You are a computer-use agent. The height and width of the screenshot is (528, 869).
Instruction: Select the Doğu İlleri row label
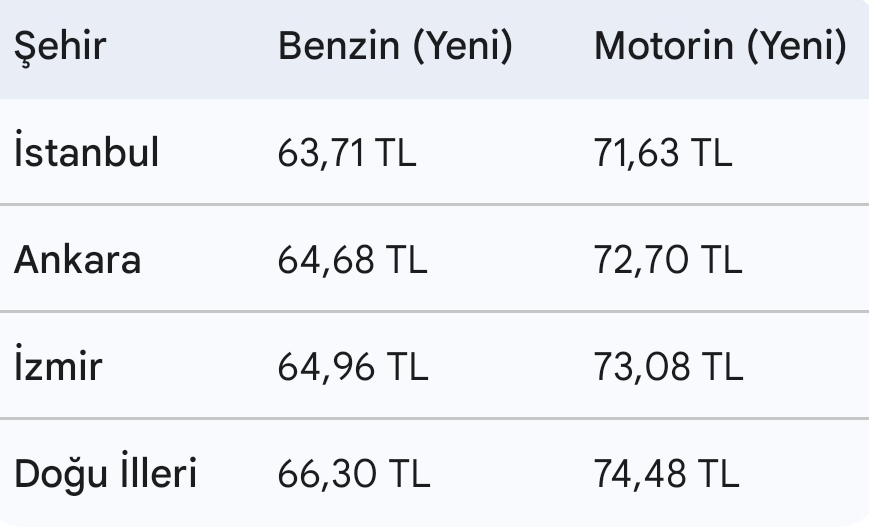pos(105,473)
